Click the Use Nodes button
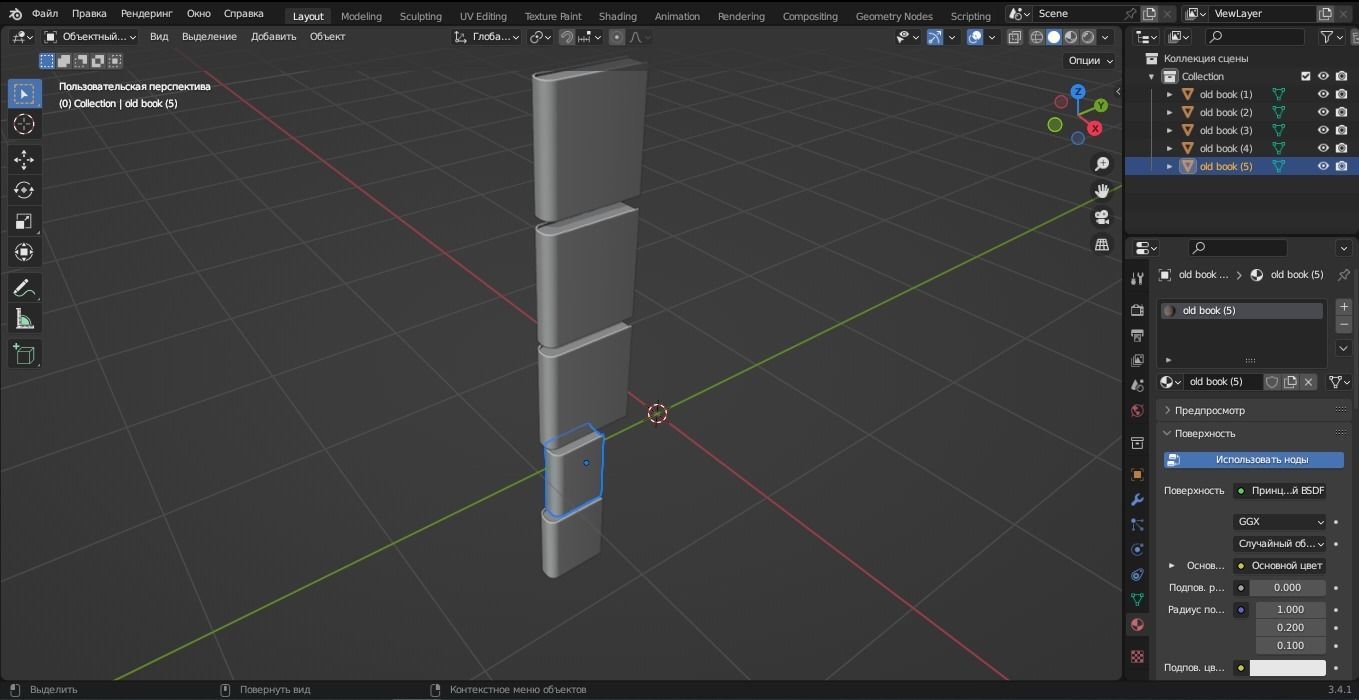The image size is (1359, 700). pyautogui.click(x=1253, y=460)
